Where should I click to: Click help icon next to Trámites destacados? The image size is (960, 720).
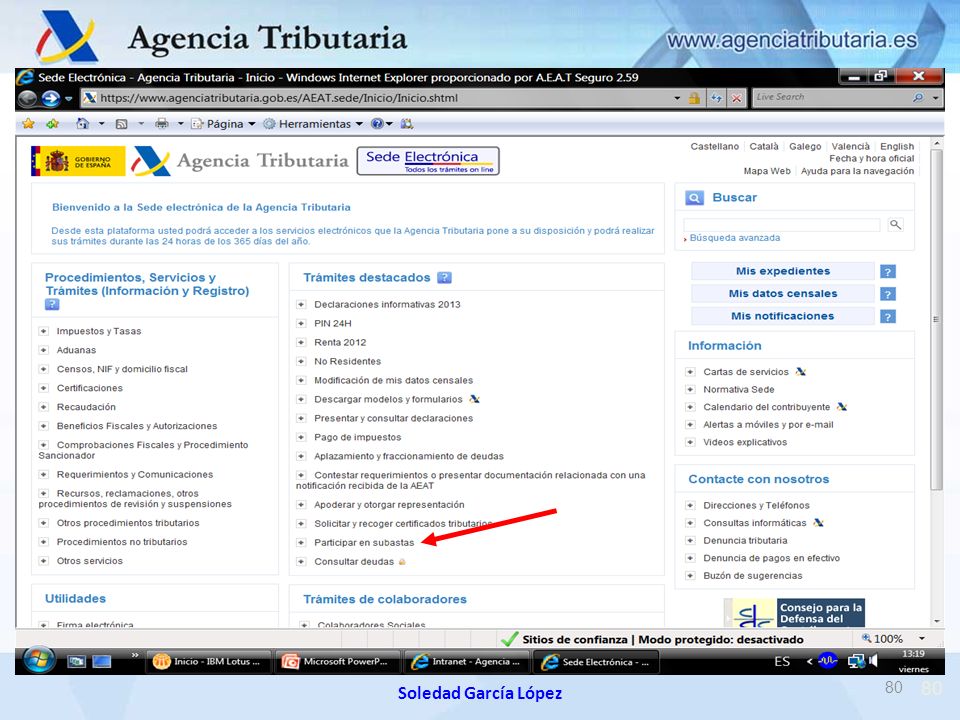click(444, 278)
